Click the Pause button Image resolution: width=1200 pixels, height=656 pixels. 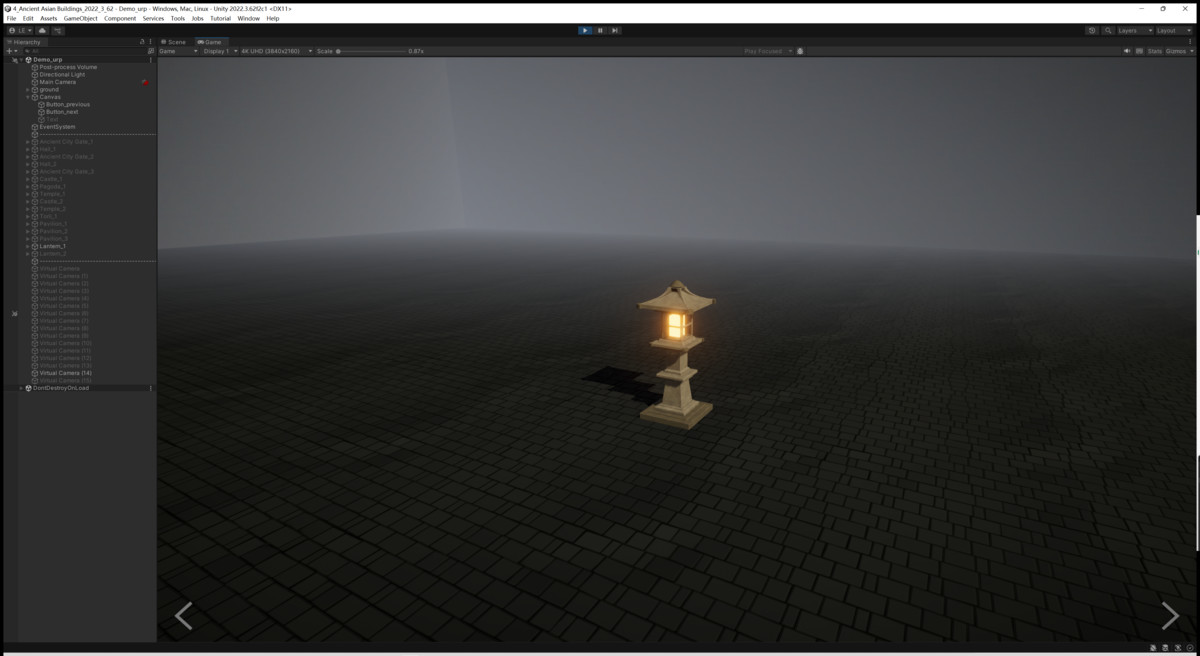[600, 30]
